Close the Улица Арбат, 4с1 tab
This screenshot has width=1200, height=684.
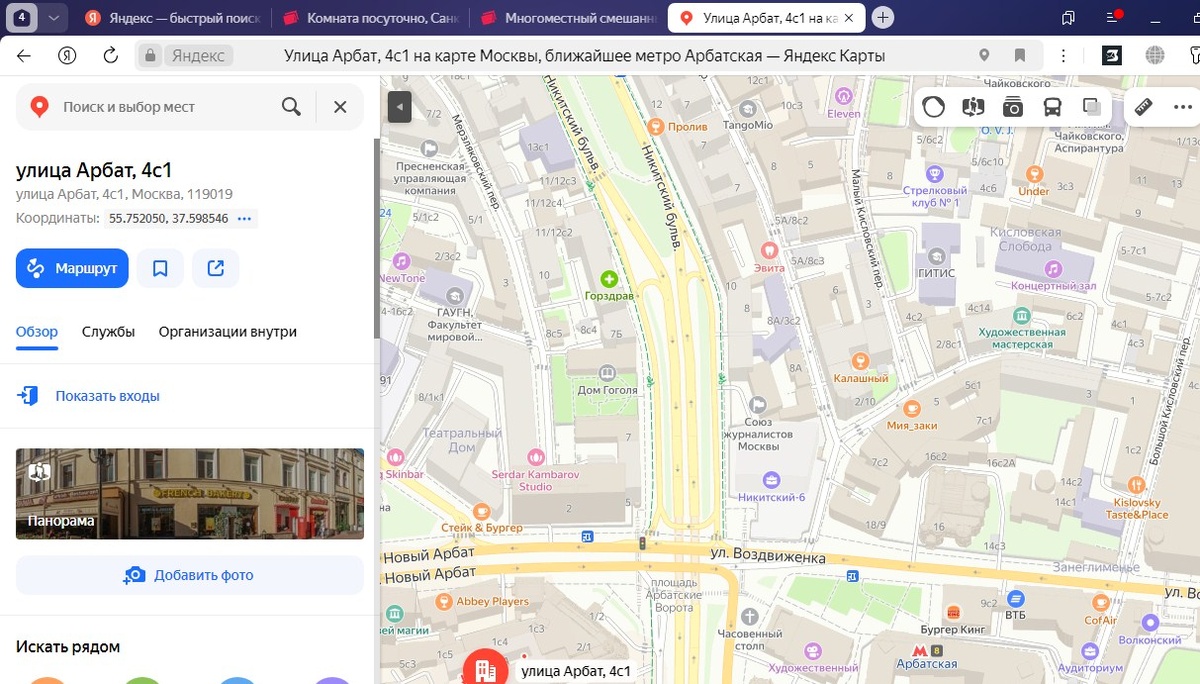click(849, 18)
